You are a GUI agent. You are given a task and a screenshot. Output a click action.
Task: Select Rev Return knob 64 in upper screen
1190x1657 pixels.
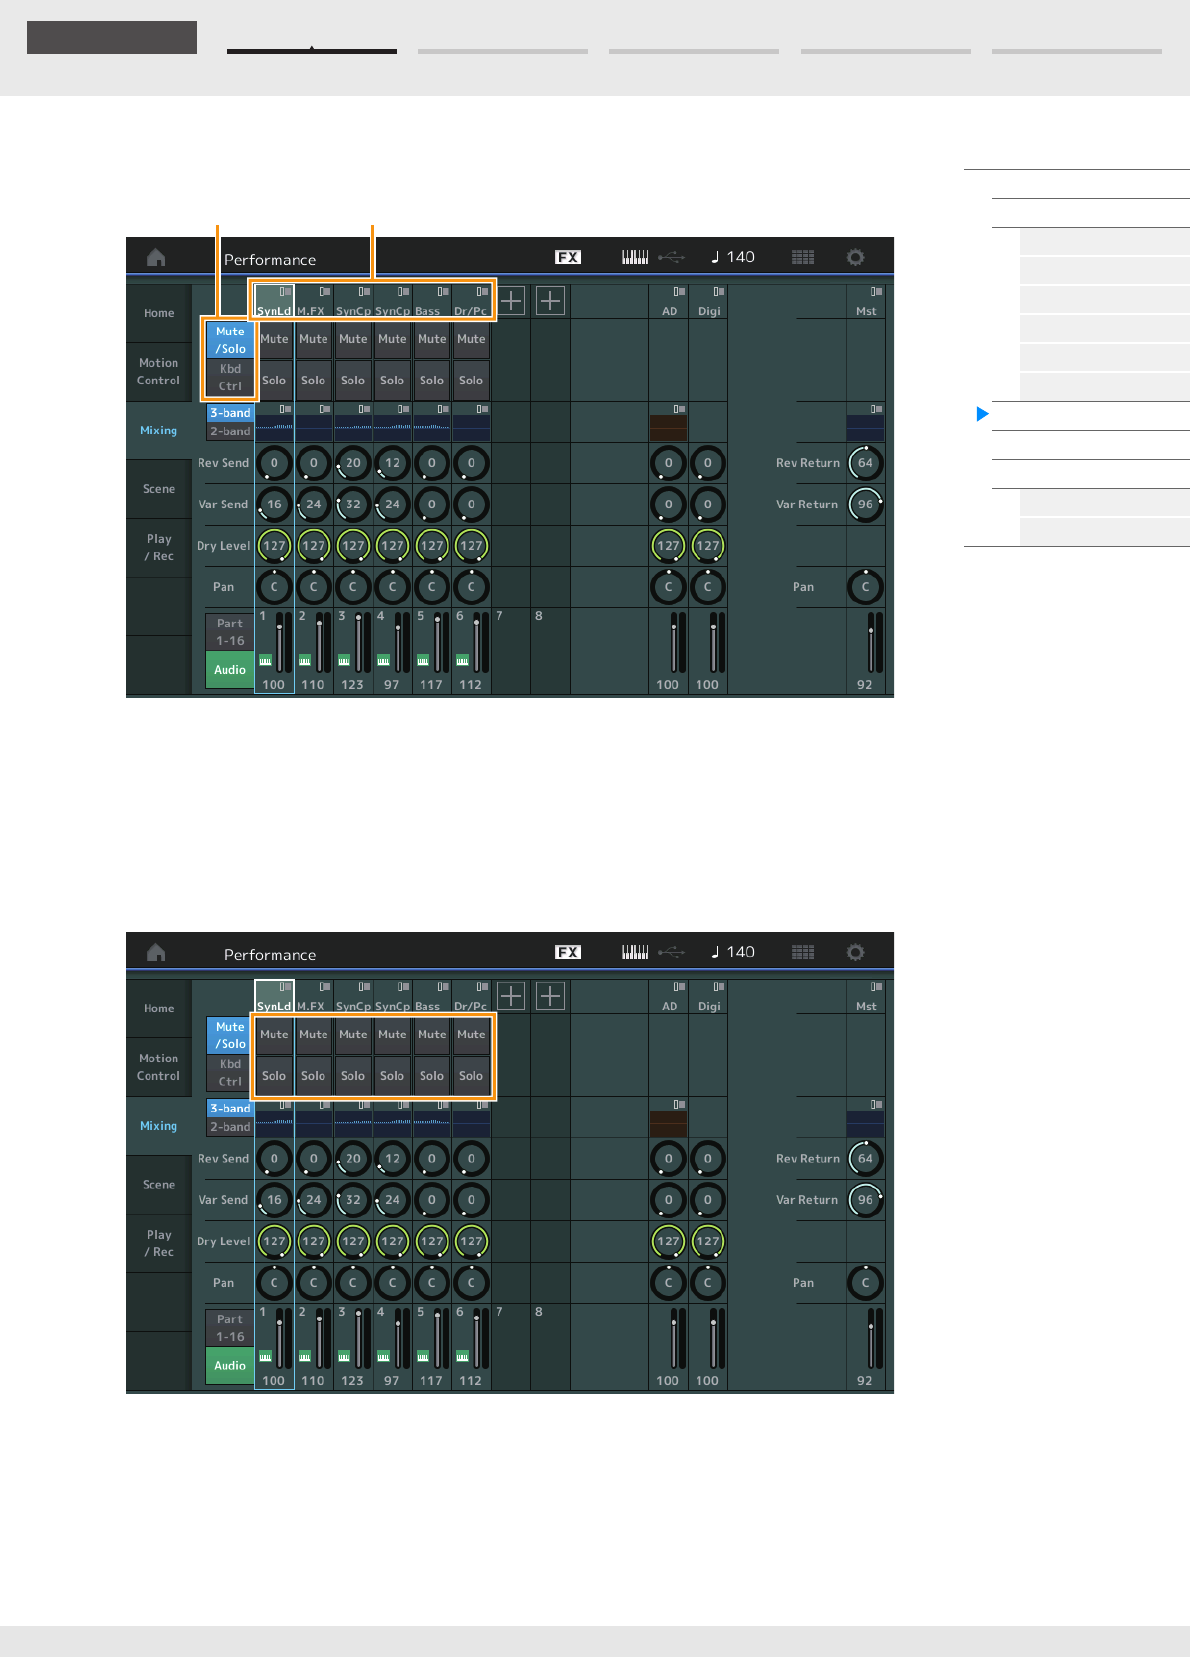pyautogui.click(x=865, y=463)
